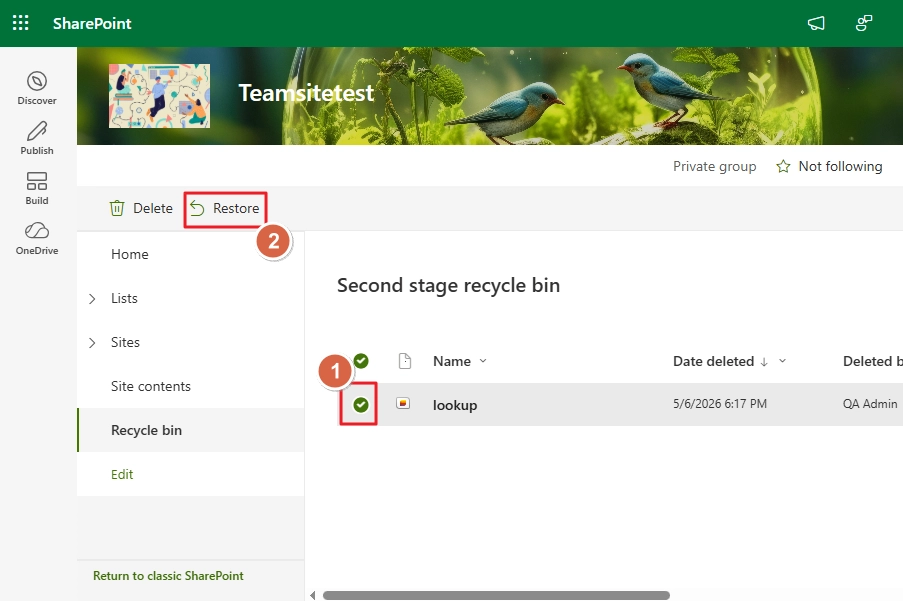Click the lookup item file icon
The width and height of the screenshot is (903, 601).
pyautogui.click(x=403, y=404)
